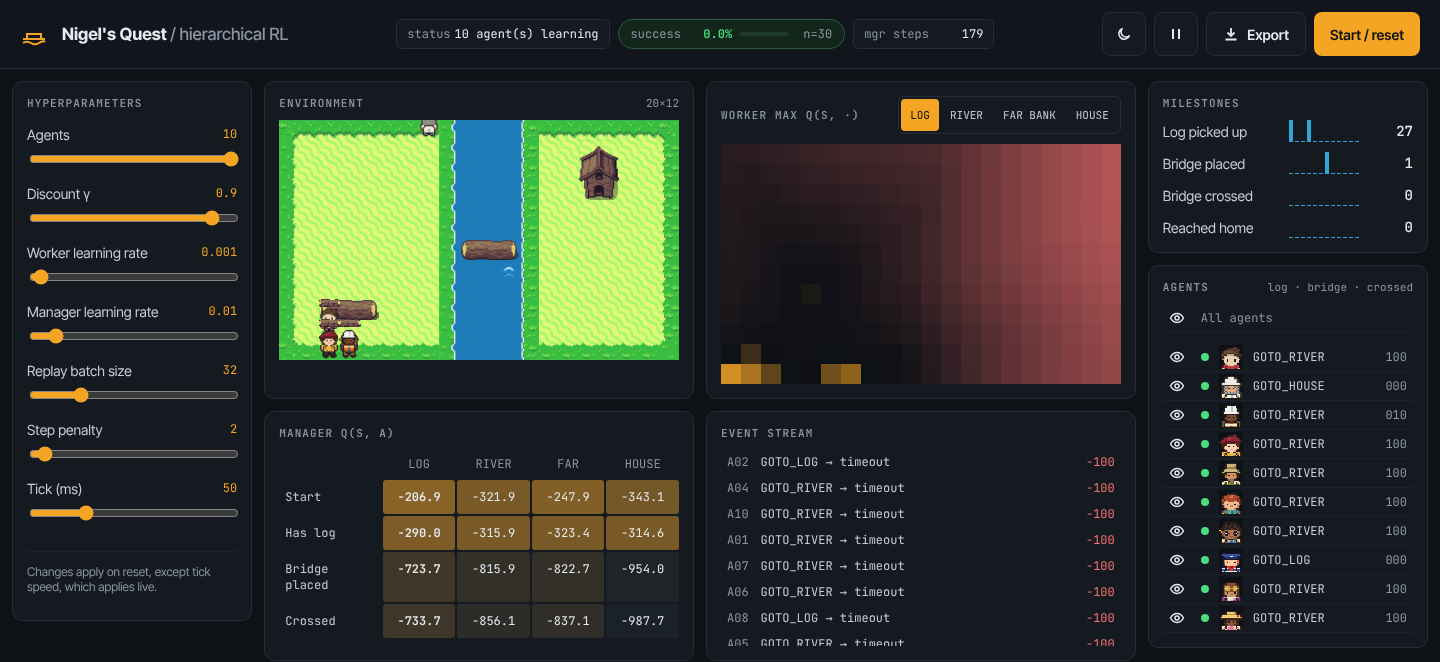
Task: Click event A02 GOTO_LOG → timeout
Action: [920, 462]
